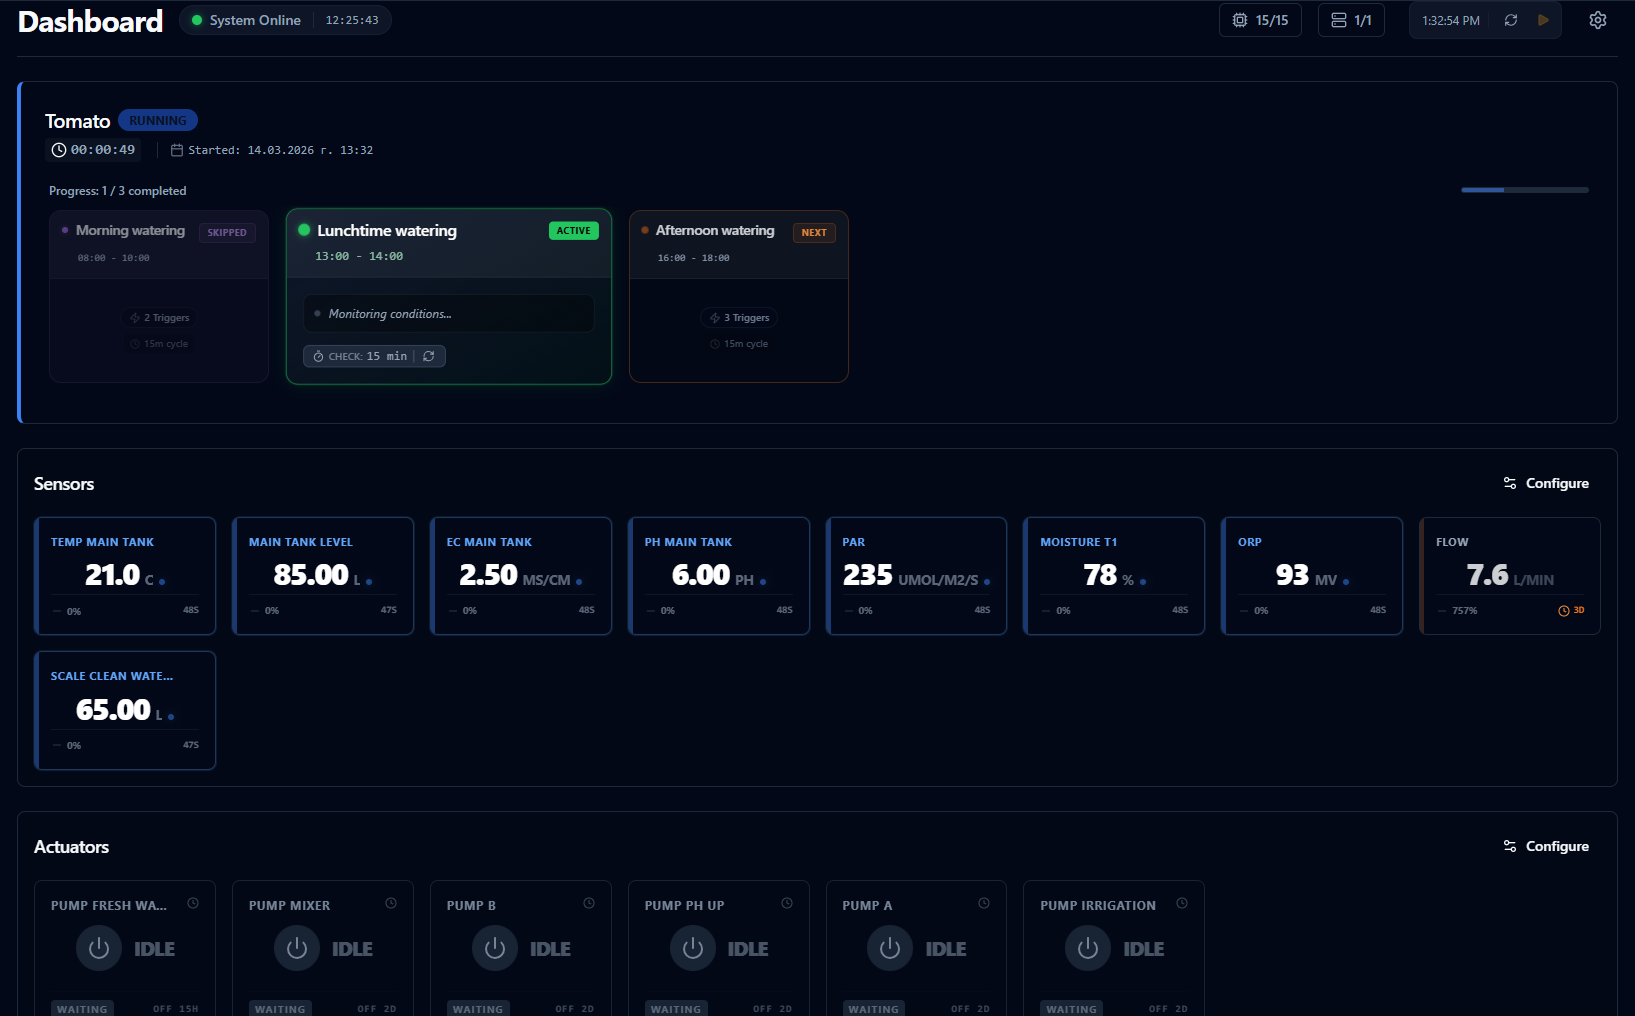
Task: Click the clock icon on Pump A
Action: click(984, 903)
